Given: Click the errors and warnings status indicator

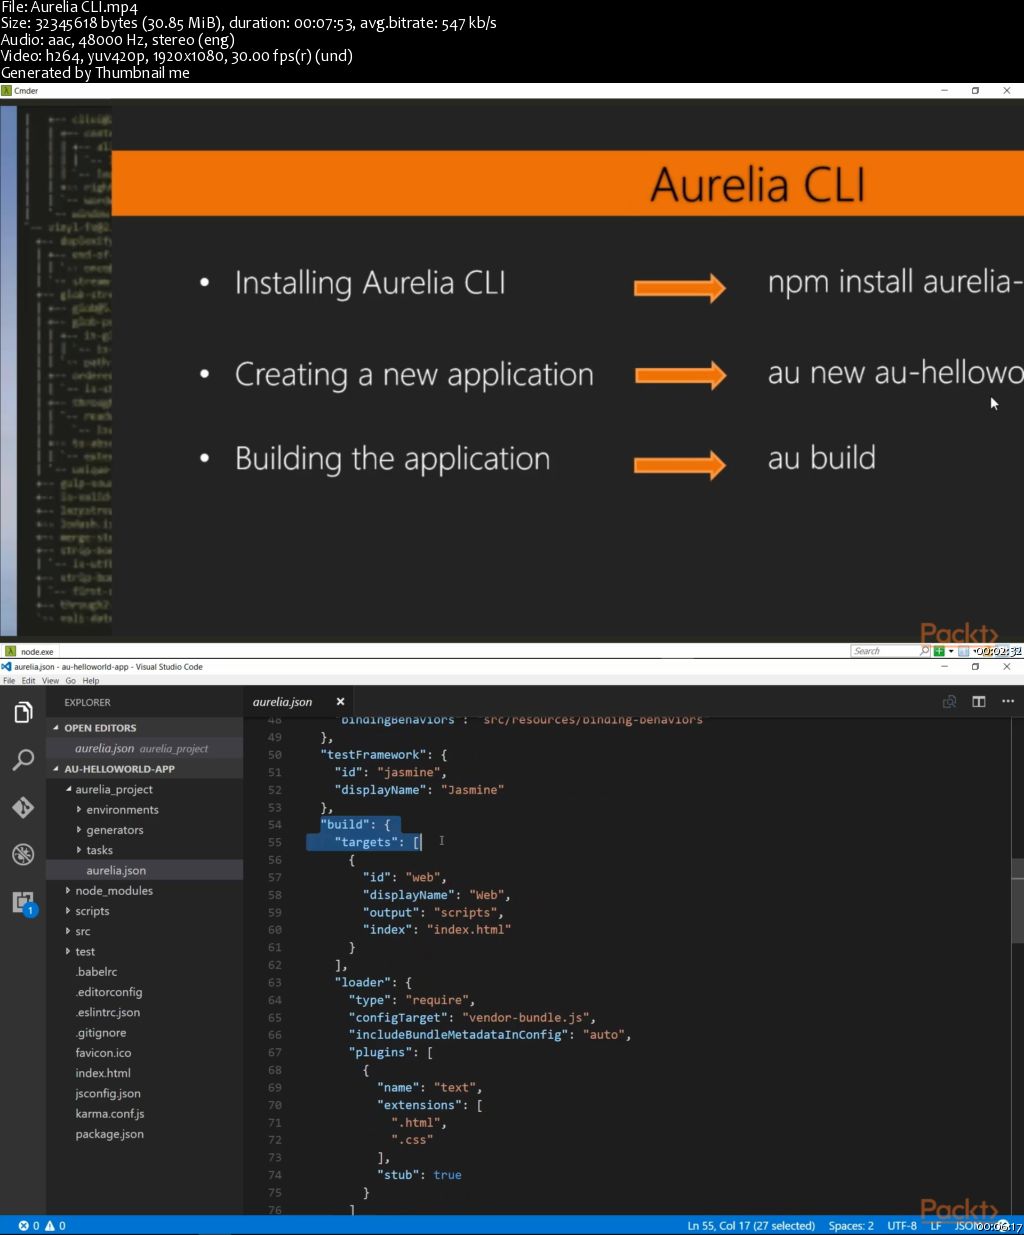Looking at the screenshot, I should point(42,1225).
